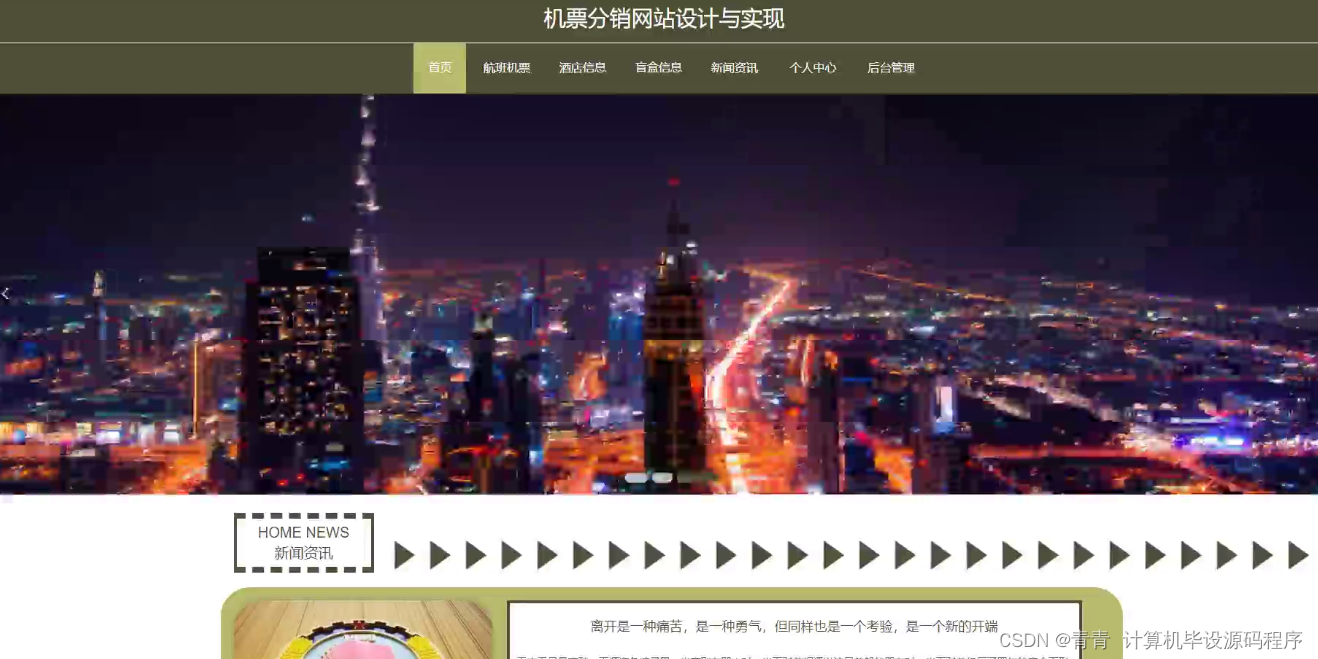Open 新闻资讯 in the navigation bar
This screenshot has width=1318, height=659.
(735, 68)
